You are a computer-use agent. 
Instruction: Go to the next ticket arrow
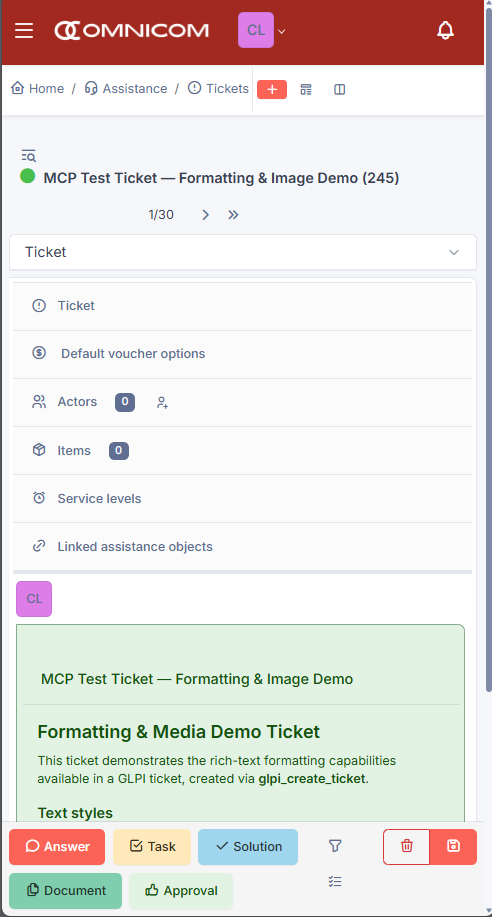(x=205, y=215)
